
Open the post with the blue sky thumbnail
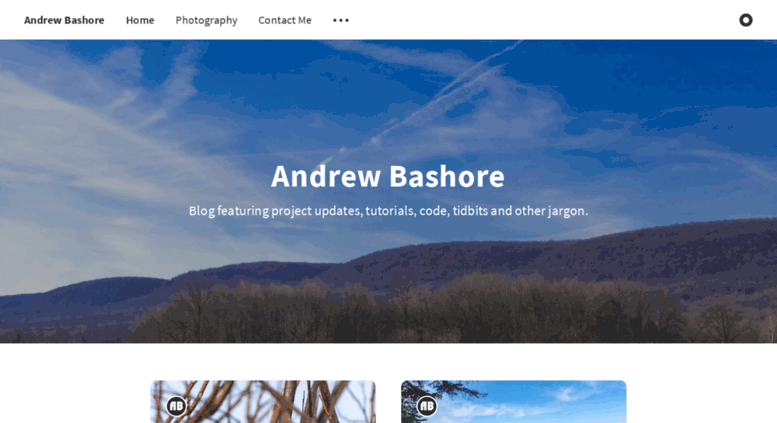tap(513, 402)
